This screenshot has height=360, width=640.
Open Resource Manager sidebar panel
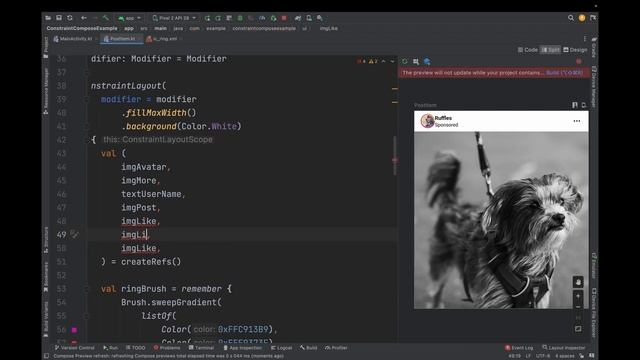click(46, 91)
